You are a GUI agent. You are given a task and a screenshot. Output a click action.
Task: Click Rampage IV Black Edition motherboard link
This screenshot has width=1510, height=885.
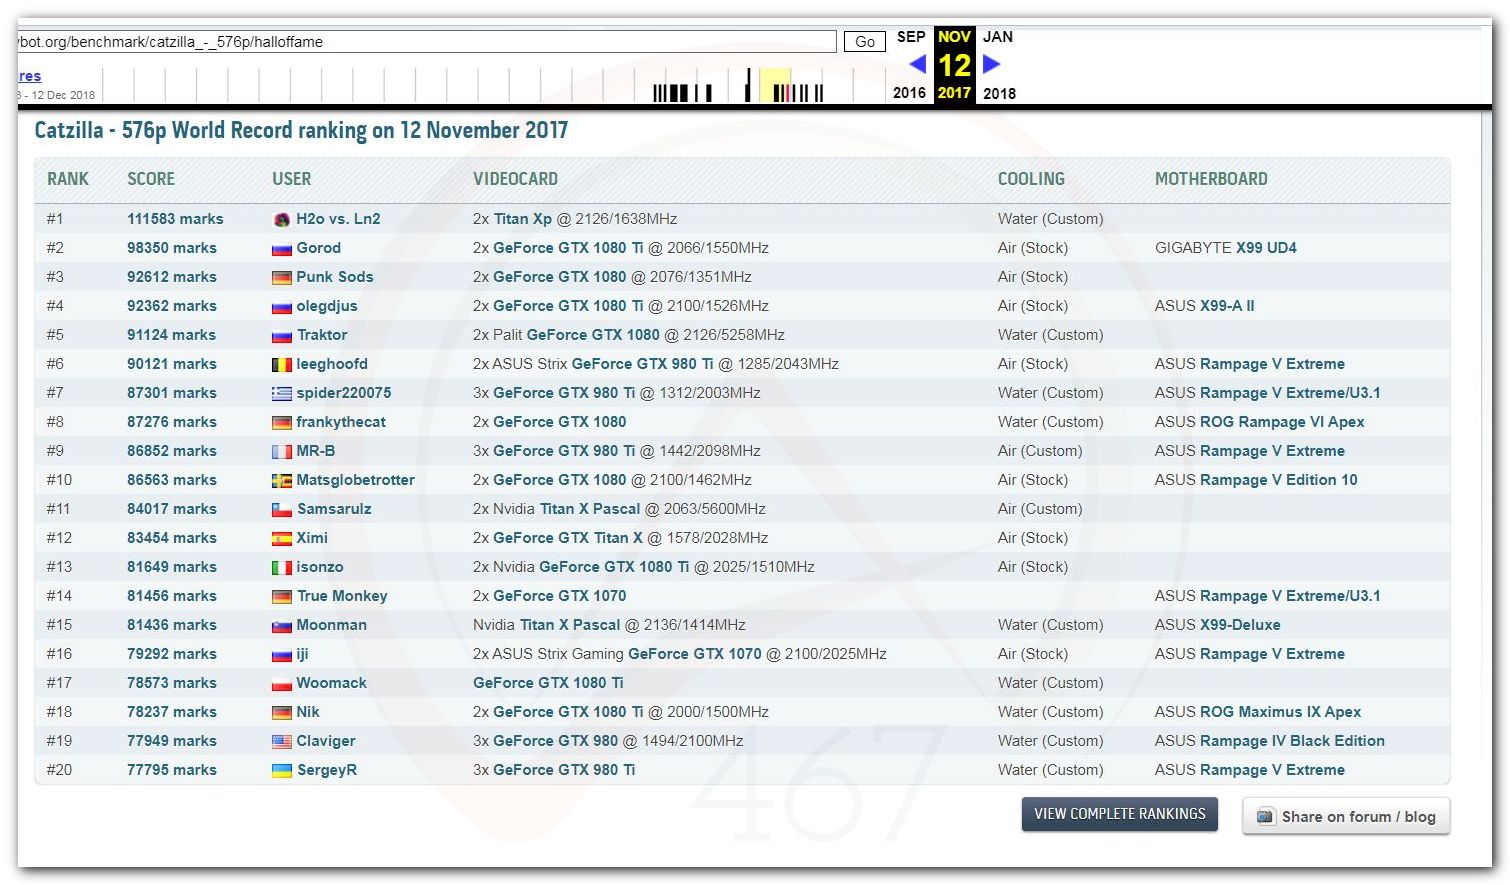1292,741
